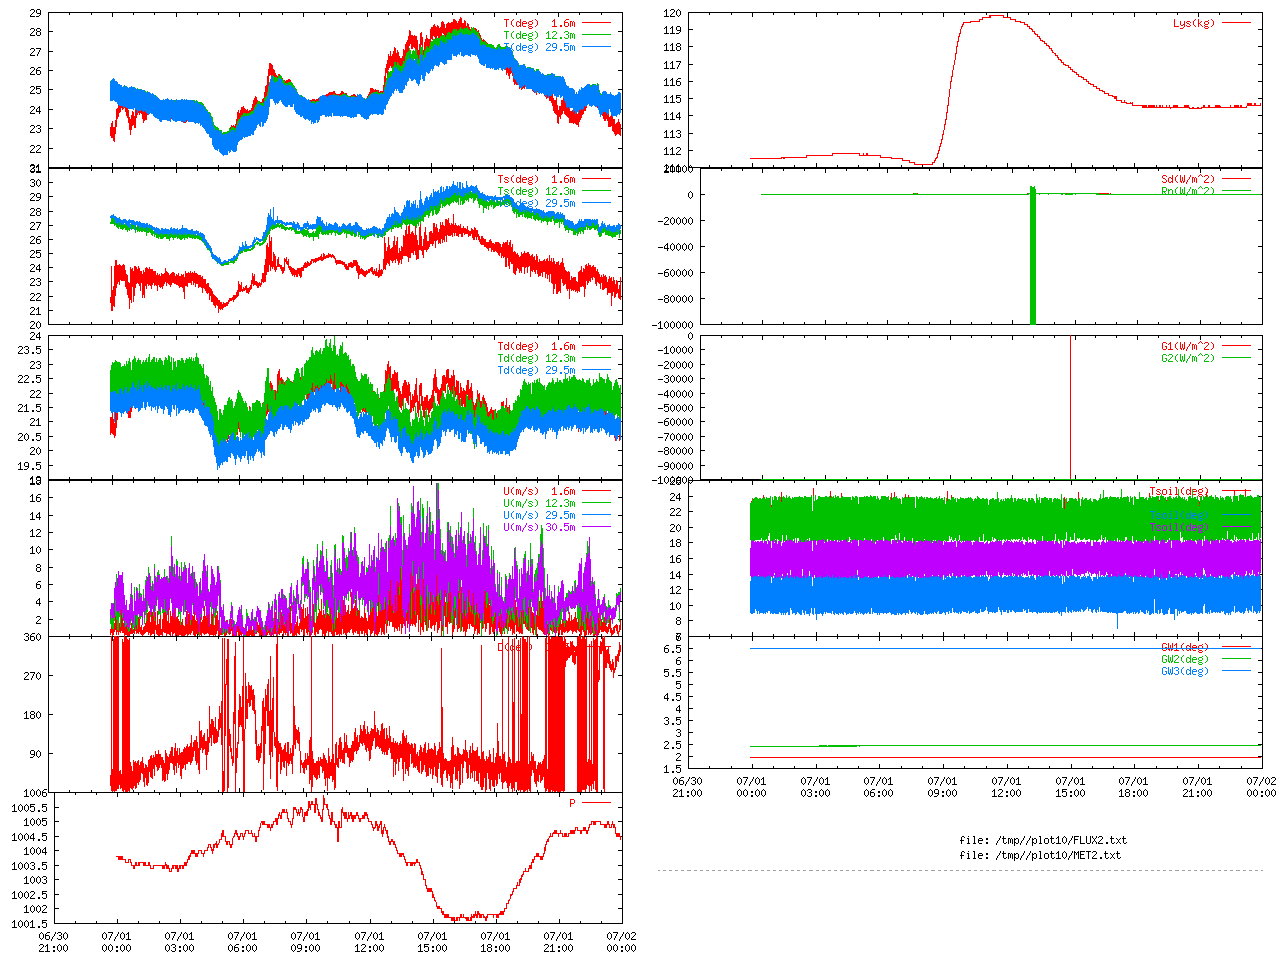1280x960 pixels.
Task: Click the P legend label in pressure plot
Action: click(572, 803)
